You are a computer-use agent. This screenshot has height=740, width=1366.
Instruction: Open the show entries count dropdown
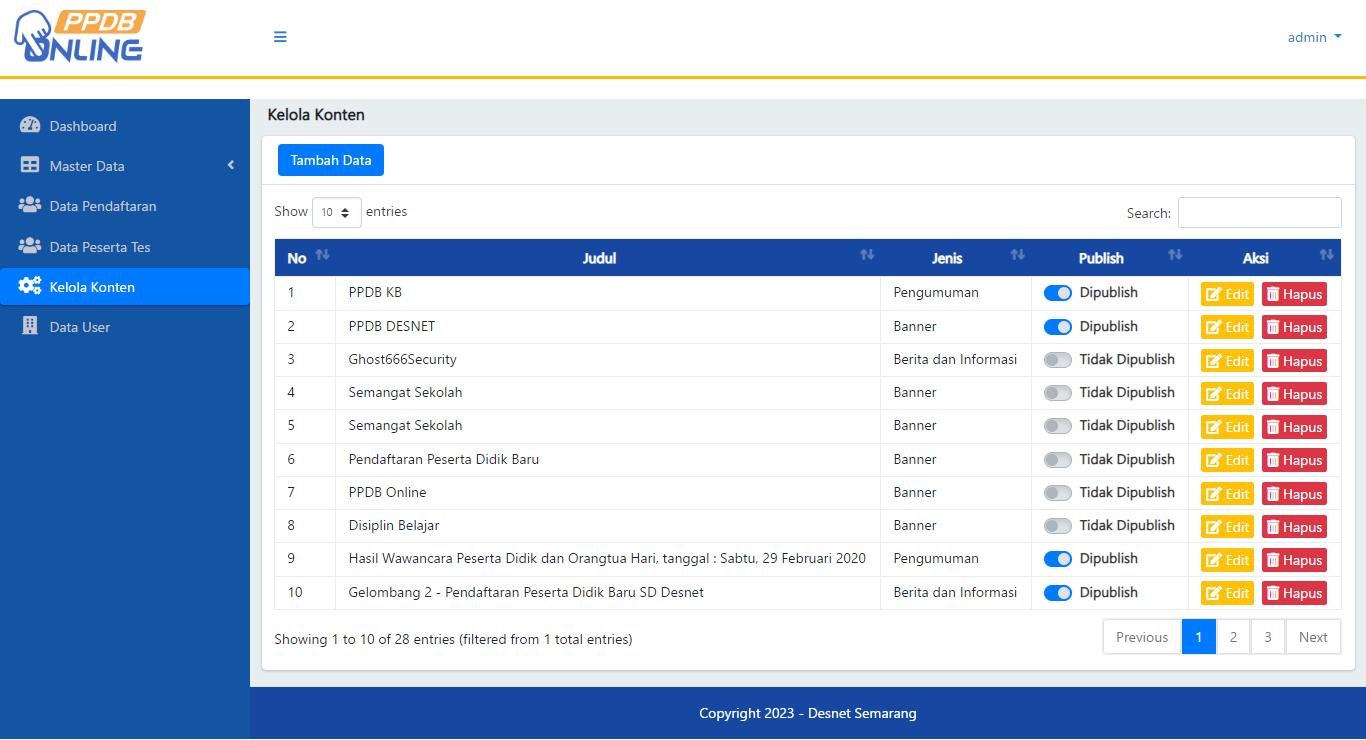point(336,212)
